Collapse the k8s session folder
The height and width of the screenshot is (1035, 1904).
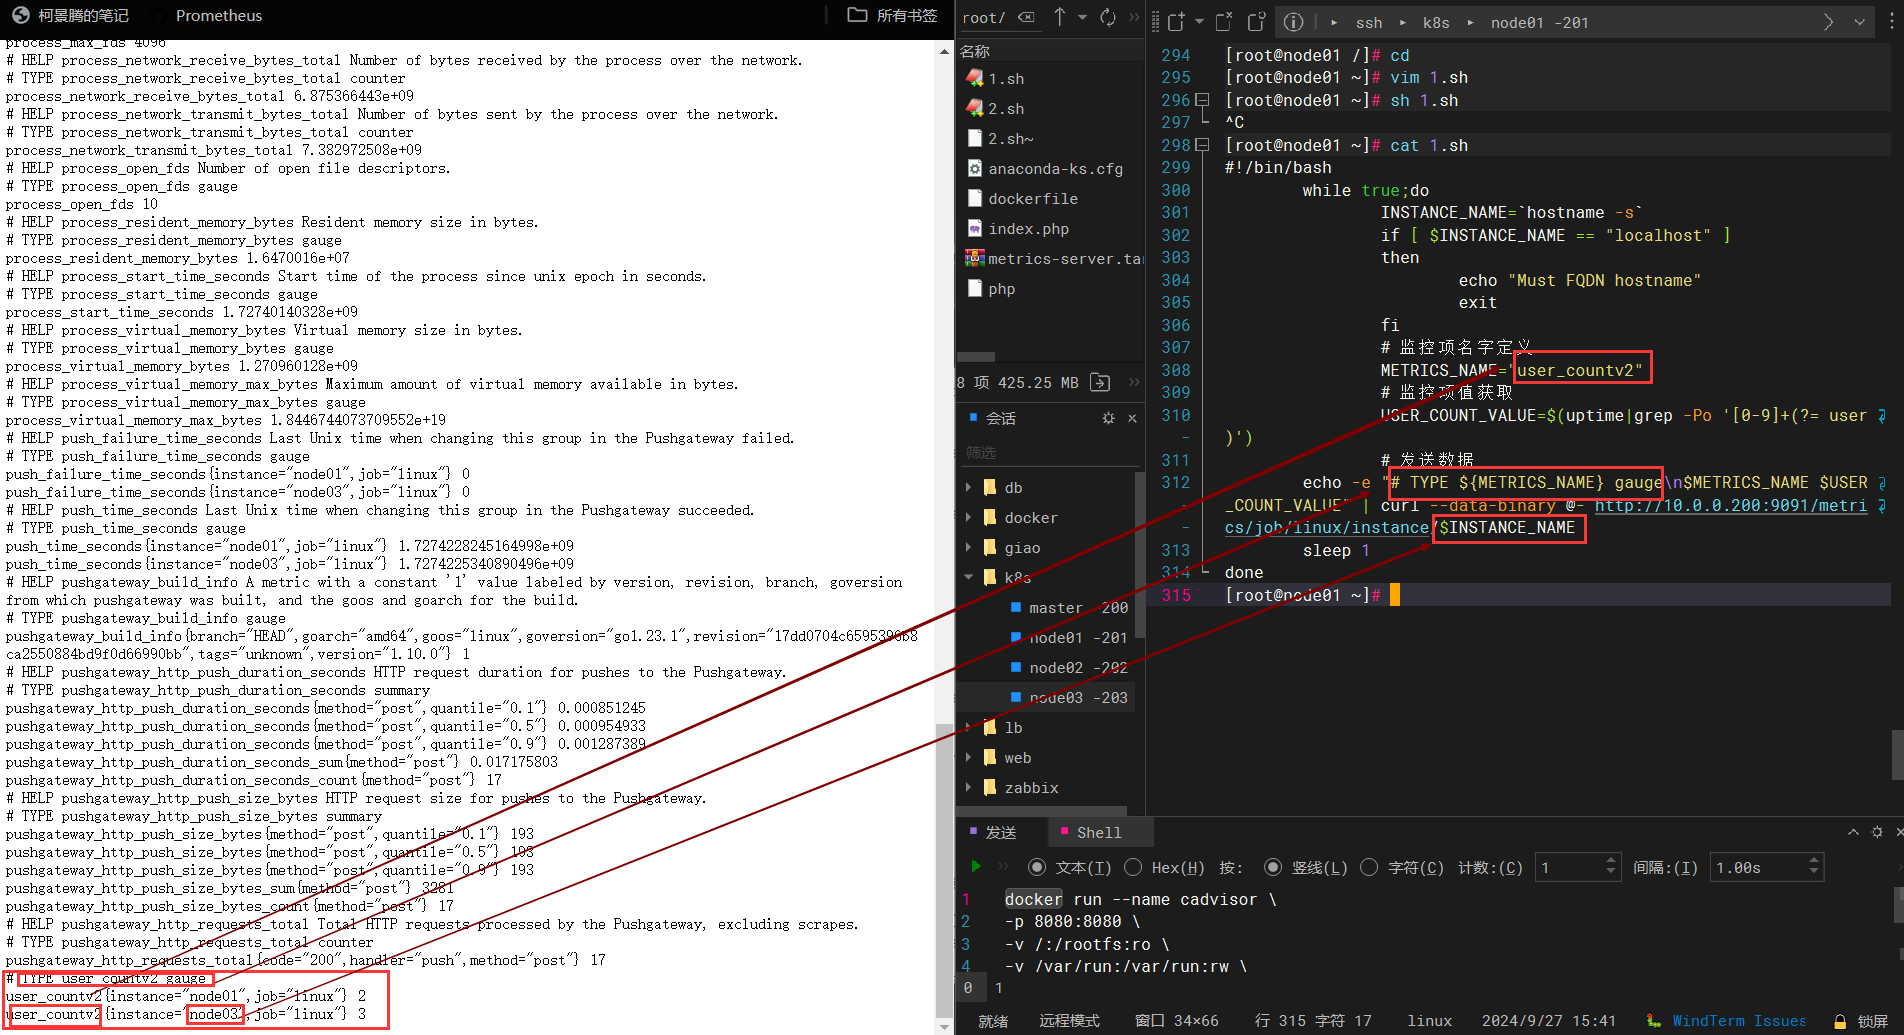point(968,577)
